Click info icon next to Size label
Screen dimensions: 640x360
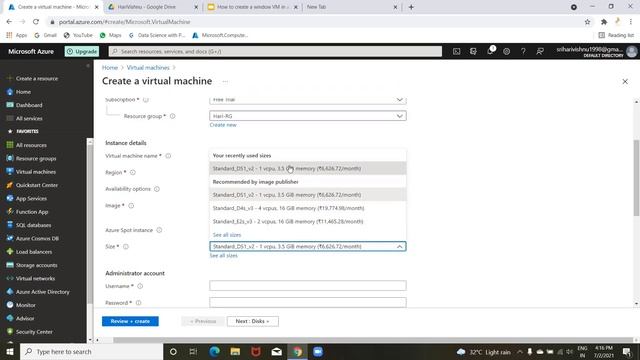tap(126, 247)
